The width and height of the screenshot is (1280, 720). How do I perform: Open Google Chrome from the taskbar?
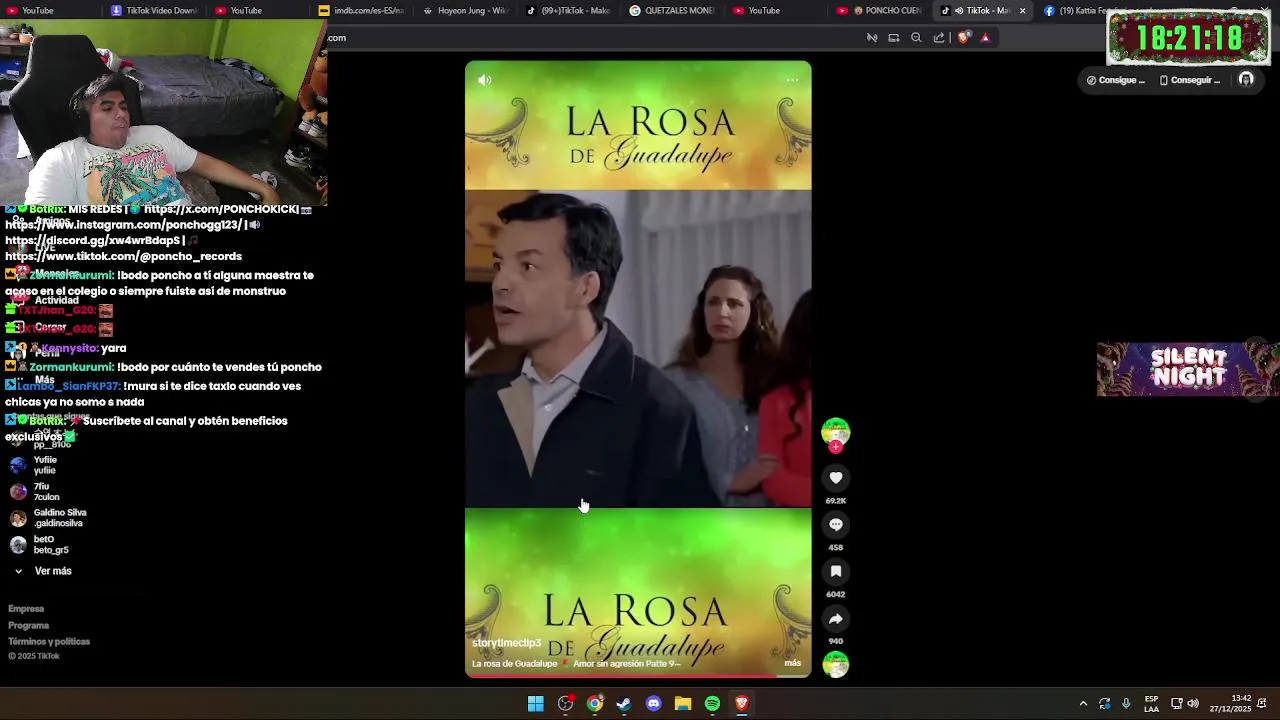point(595,704)
